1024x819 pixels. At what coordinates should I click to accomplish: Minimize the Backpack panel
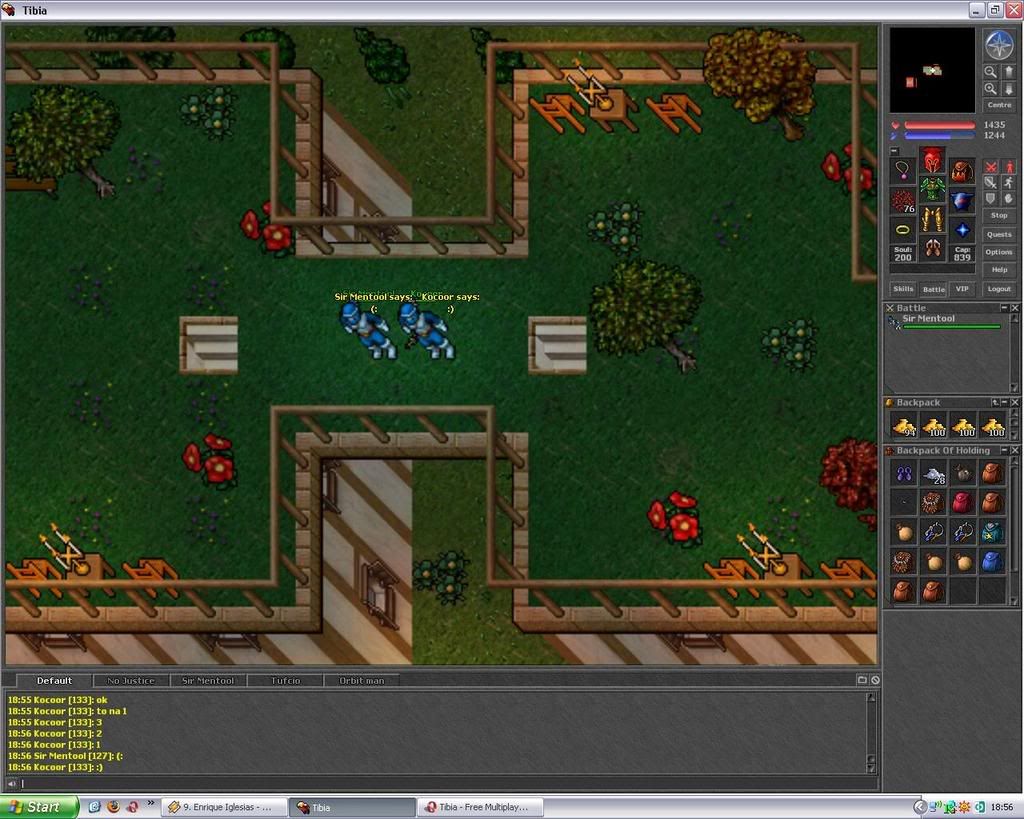point(1004,402)
